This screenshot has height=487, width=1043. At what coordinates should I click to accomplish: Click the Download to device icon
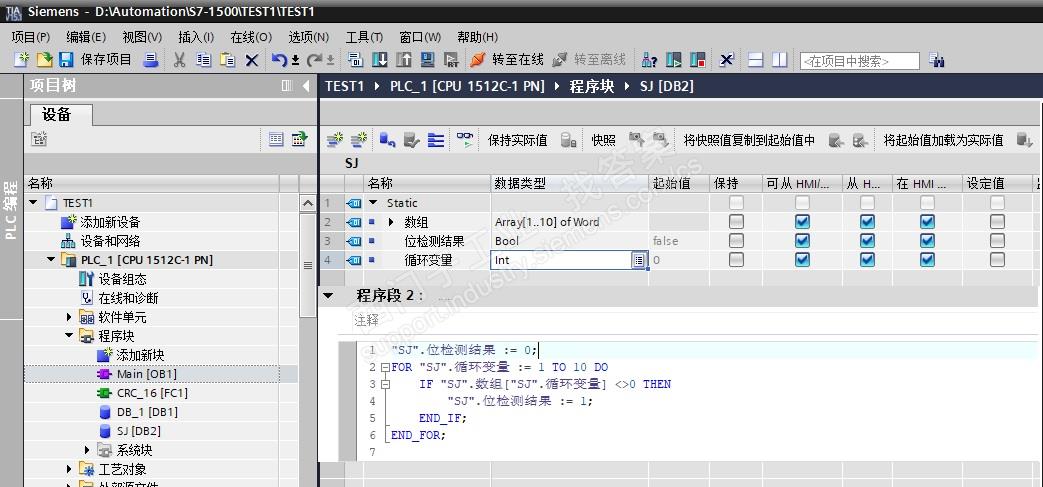[379, 60]
